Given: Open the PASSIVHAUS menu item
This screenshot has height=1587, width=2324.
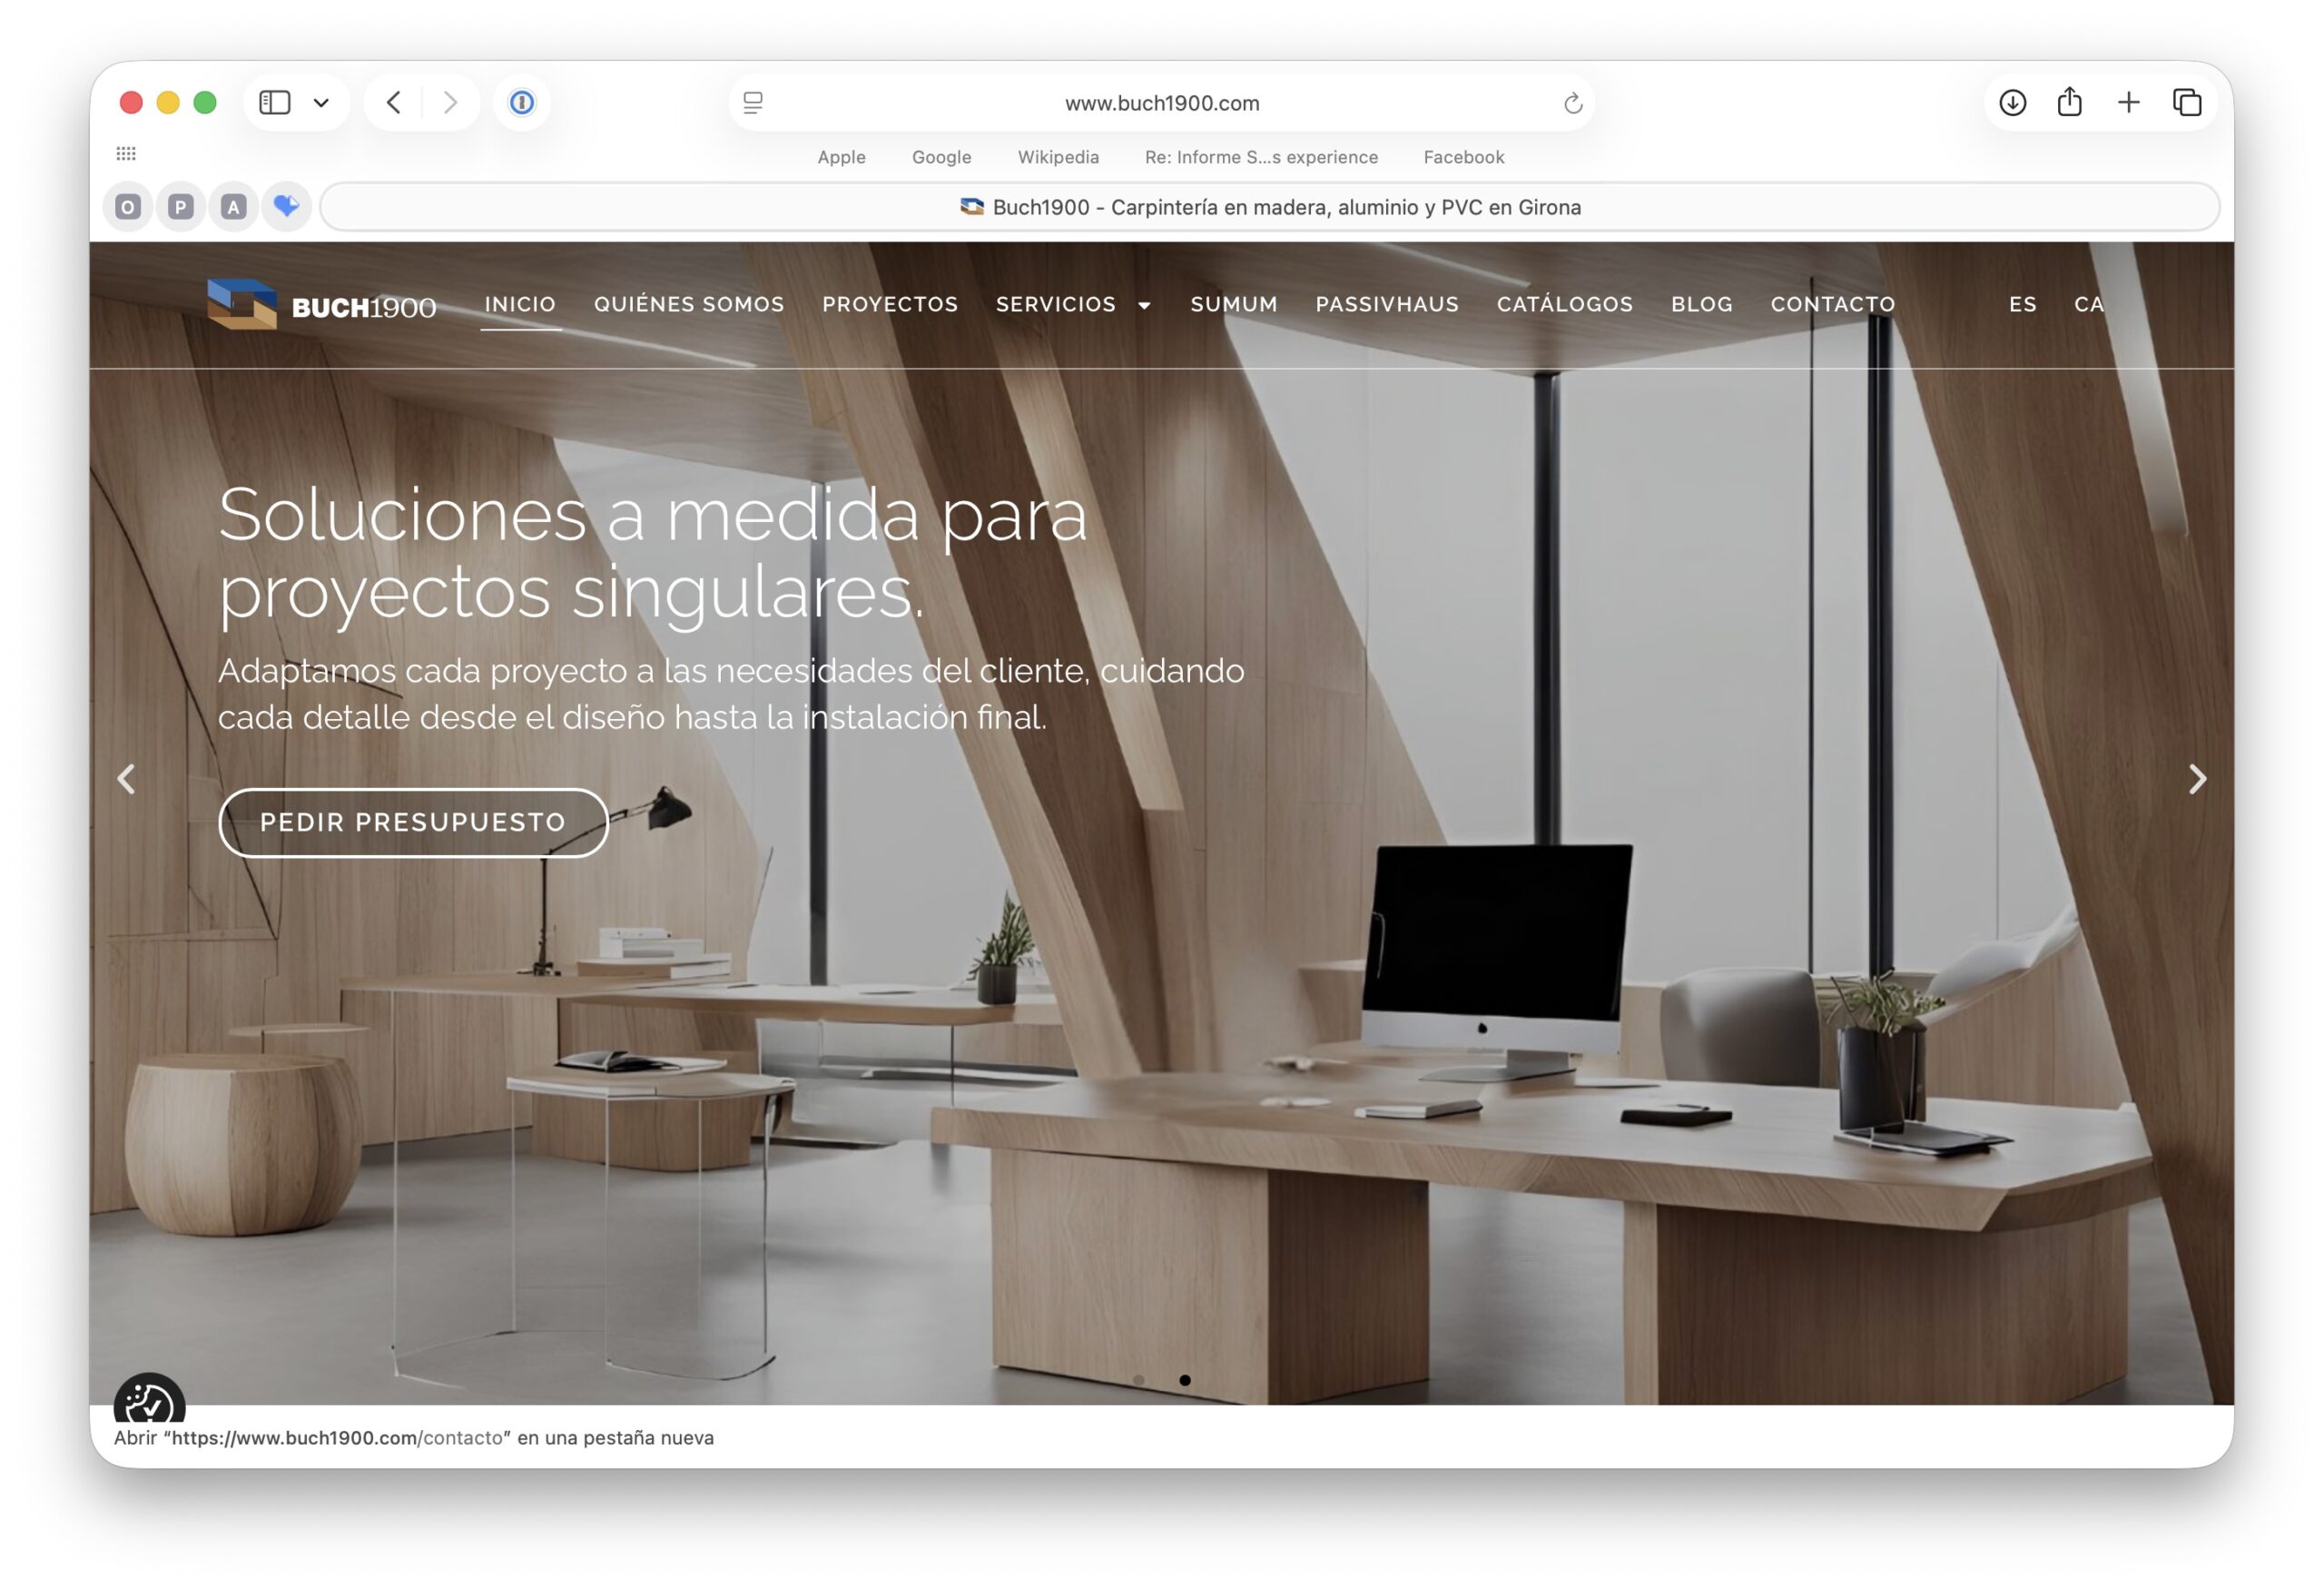Looking at the screenshot, I should click(1387, 304).
